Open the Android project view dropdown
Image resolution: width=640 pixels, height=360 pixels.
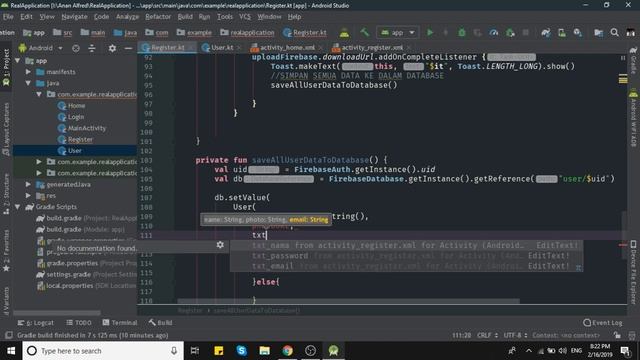point(41,48)
